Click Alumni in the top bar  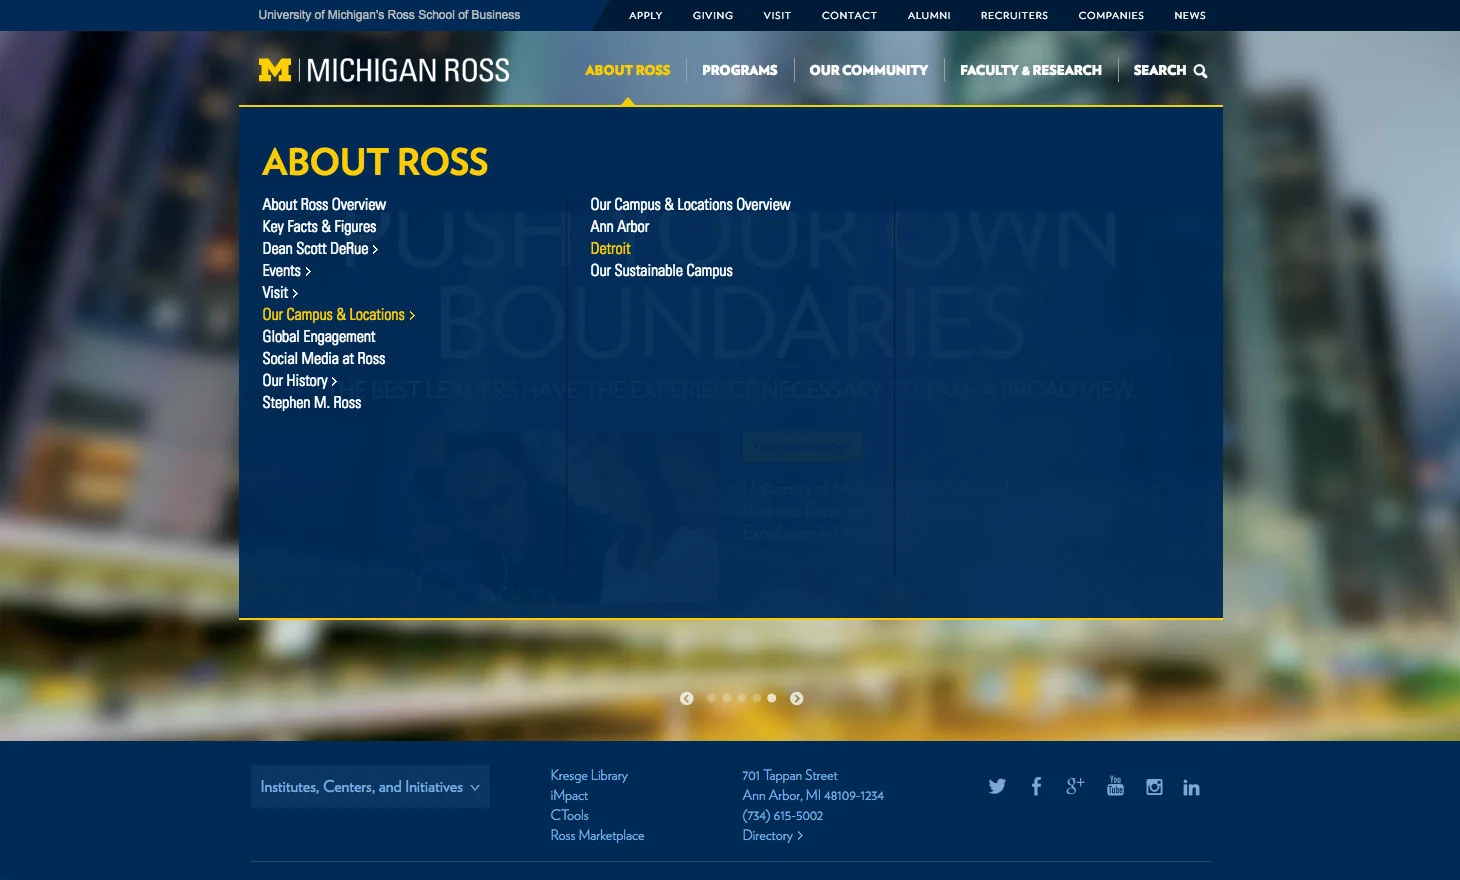[x=928, y=15]
